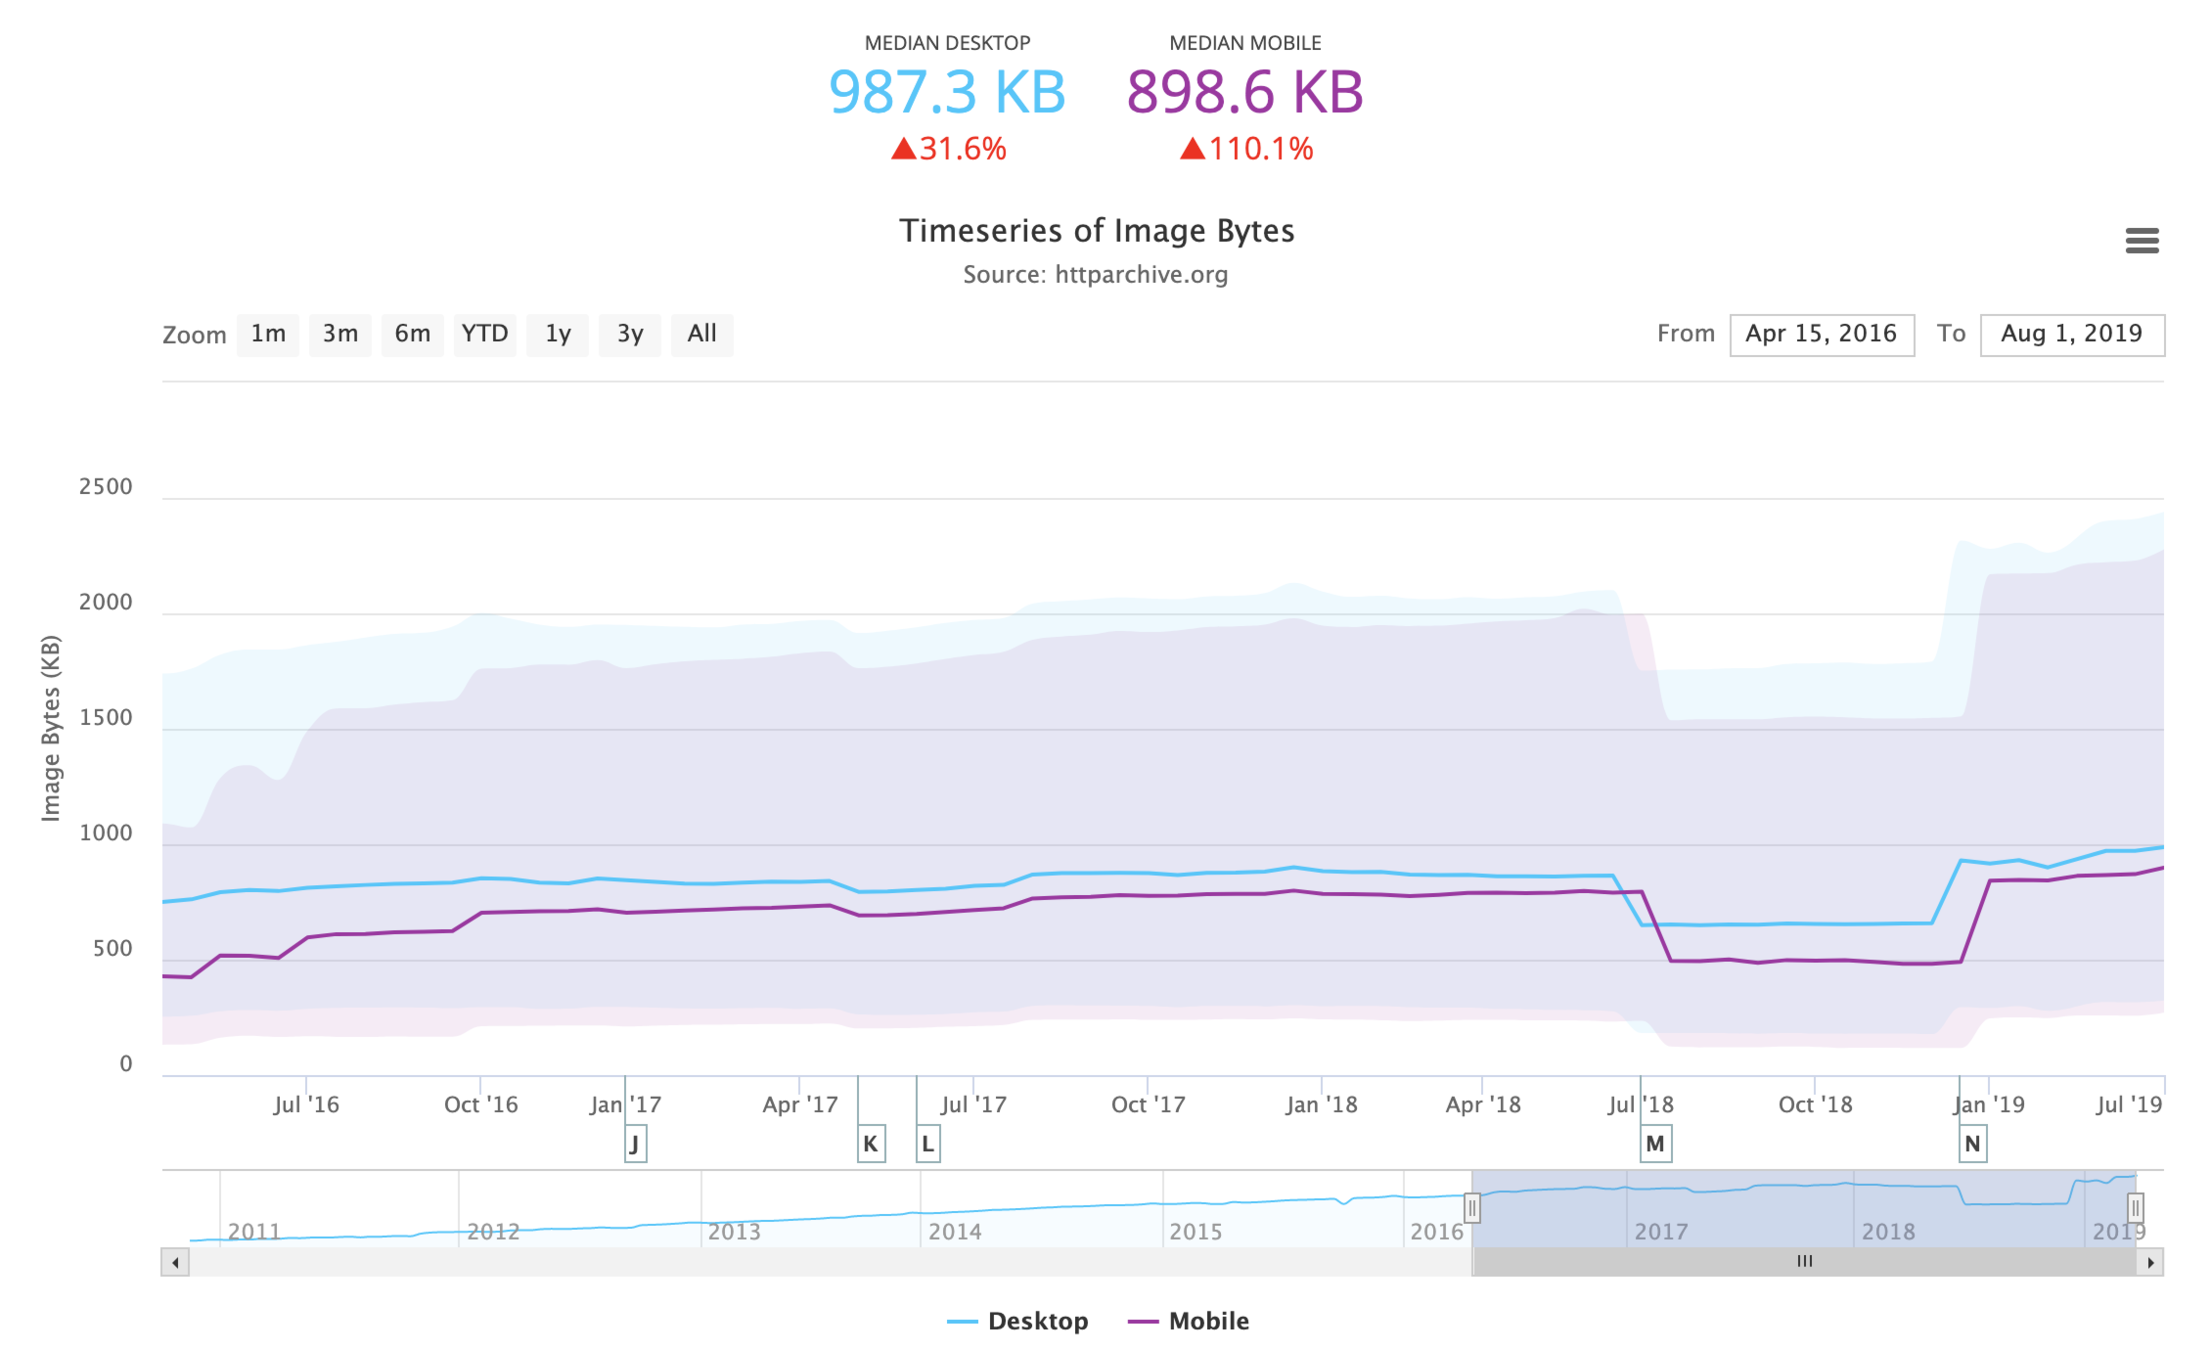Image resolution: width=2211 pixels, height=1350 pixels.
Task: Open the chart hamburger context menu
Action: pyautogui.click(x=2141, y=240)
